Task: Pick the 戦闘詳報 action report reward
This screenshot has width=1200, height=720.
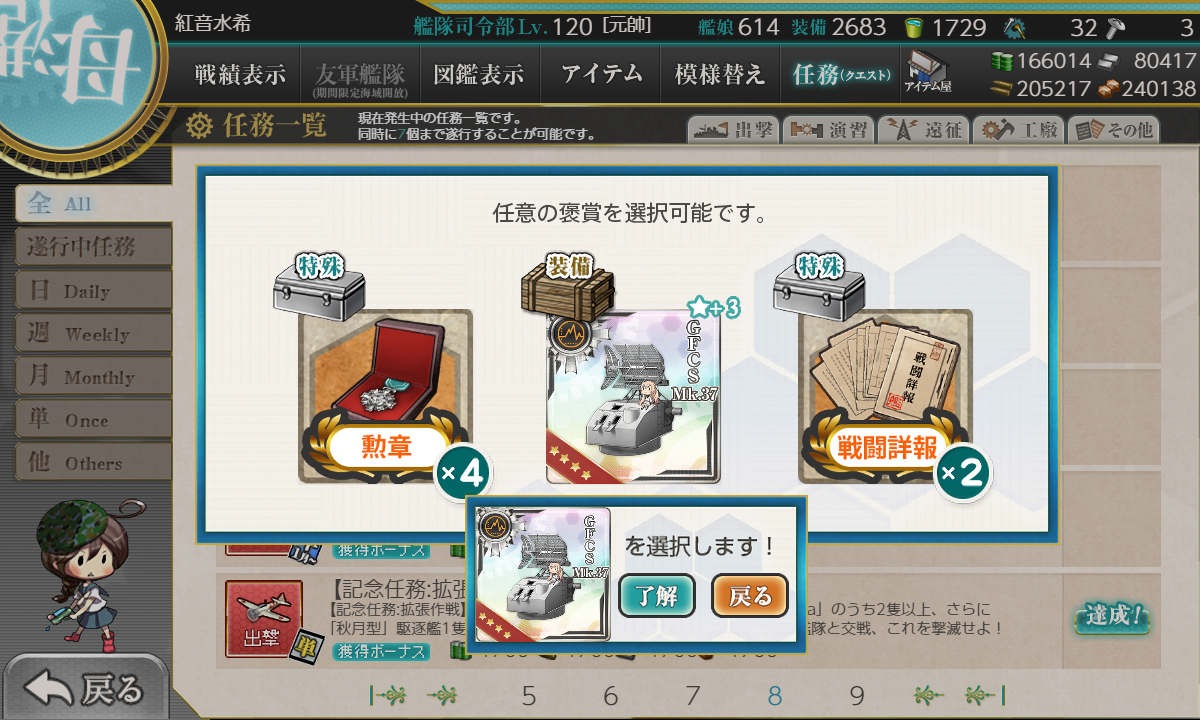Action: (885, 397)
